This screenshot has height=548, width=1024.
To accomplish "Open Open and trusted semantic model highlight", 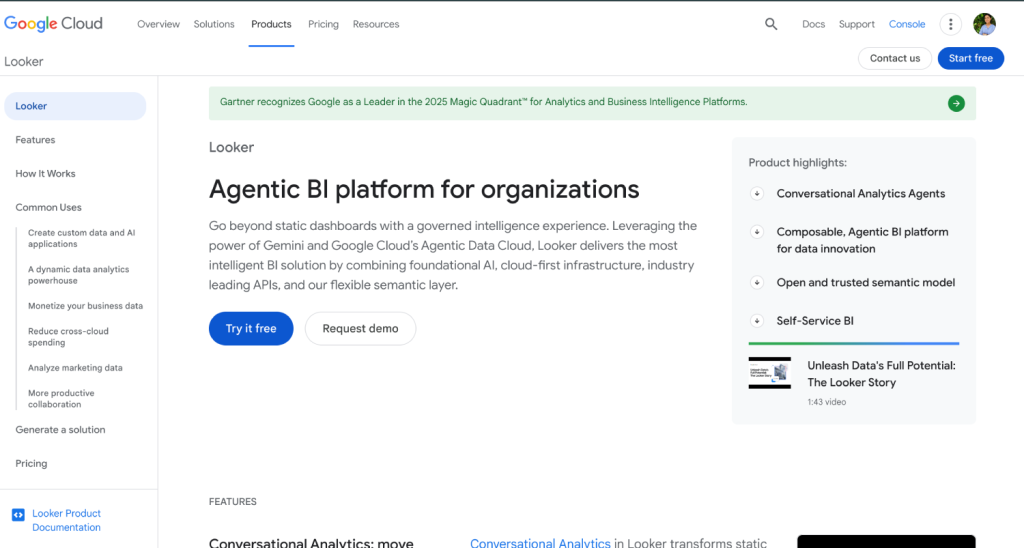I will click(x=865, y=283).
